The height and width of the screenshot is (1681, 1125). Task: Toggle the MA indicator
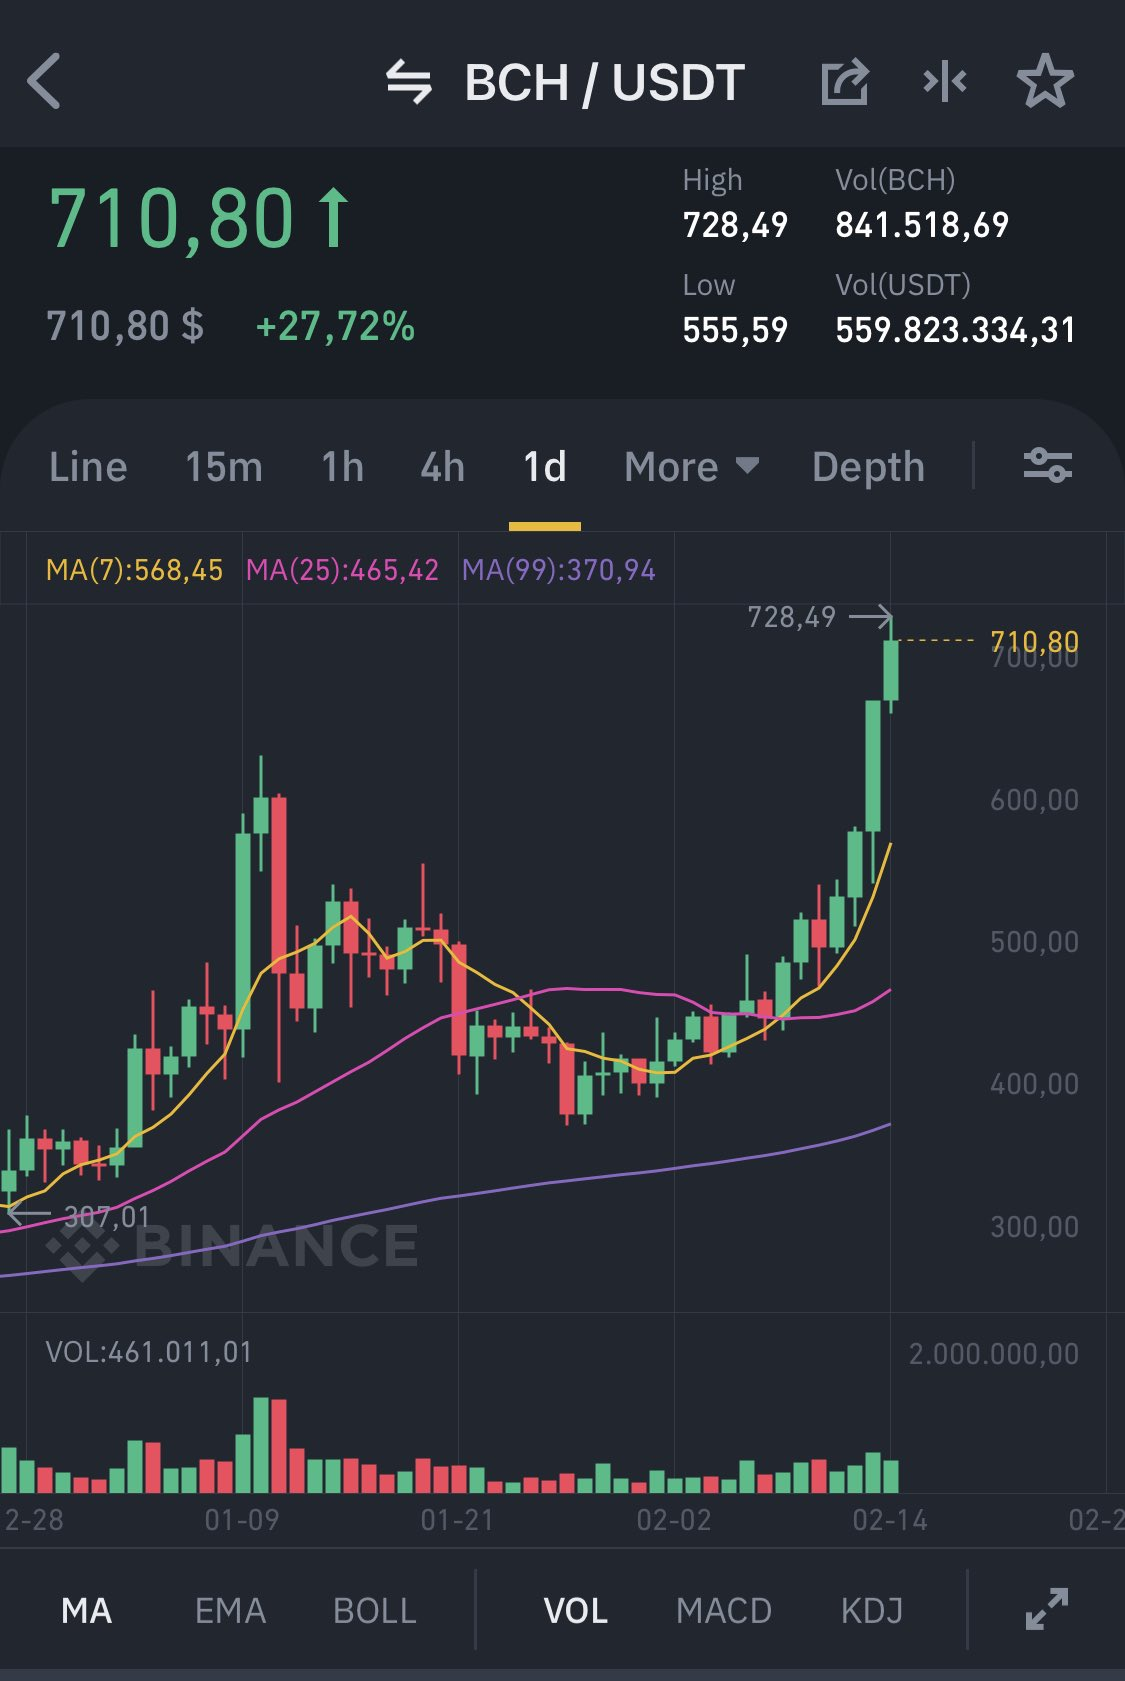(x=87, y=1611)
